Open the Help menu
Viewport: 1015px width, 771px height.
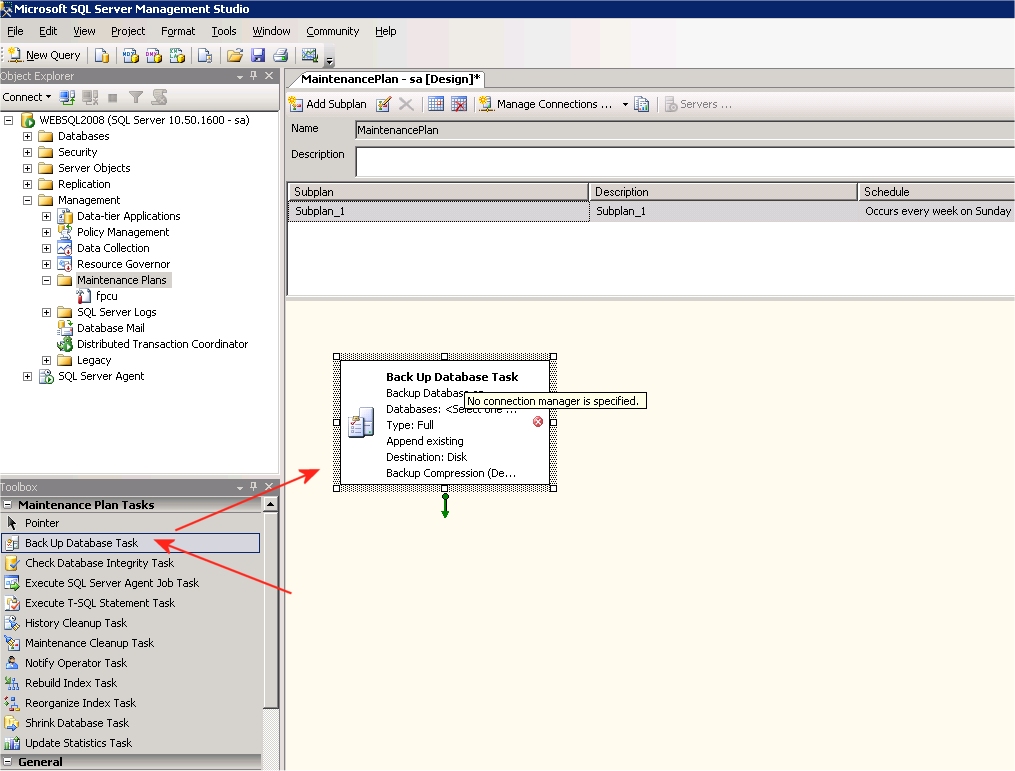coord(386,31)
